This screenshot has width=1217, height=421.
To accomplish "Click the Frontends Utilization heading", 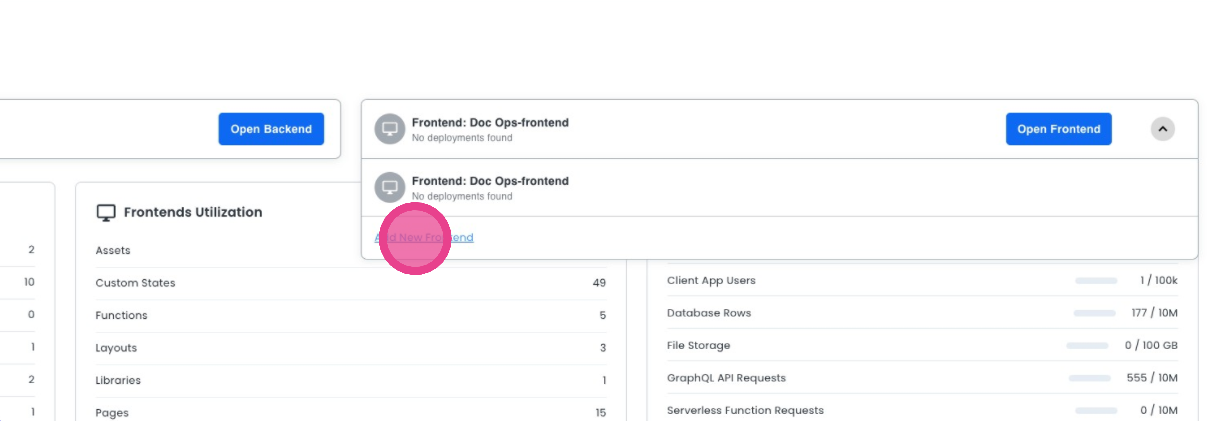I will [193, 212].
